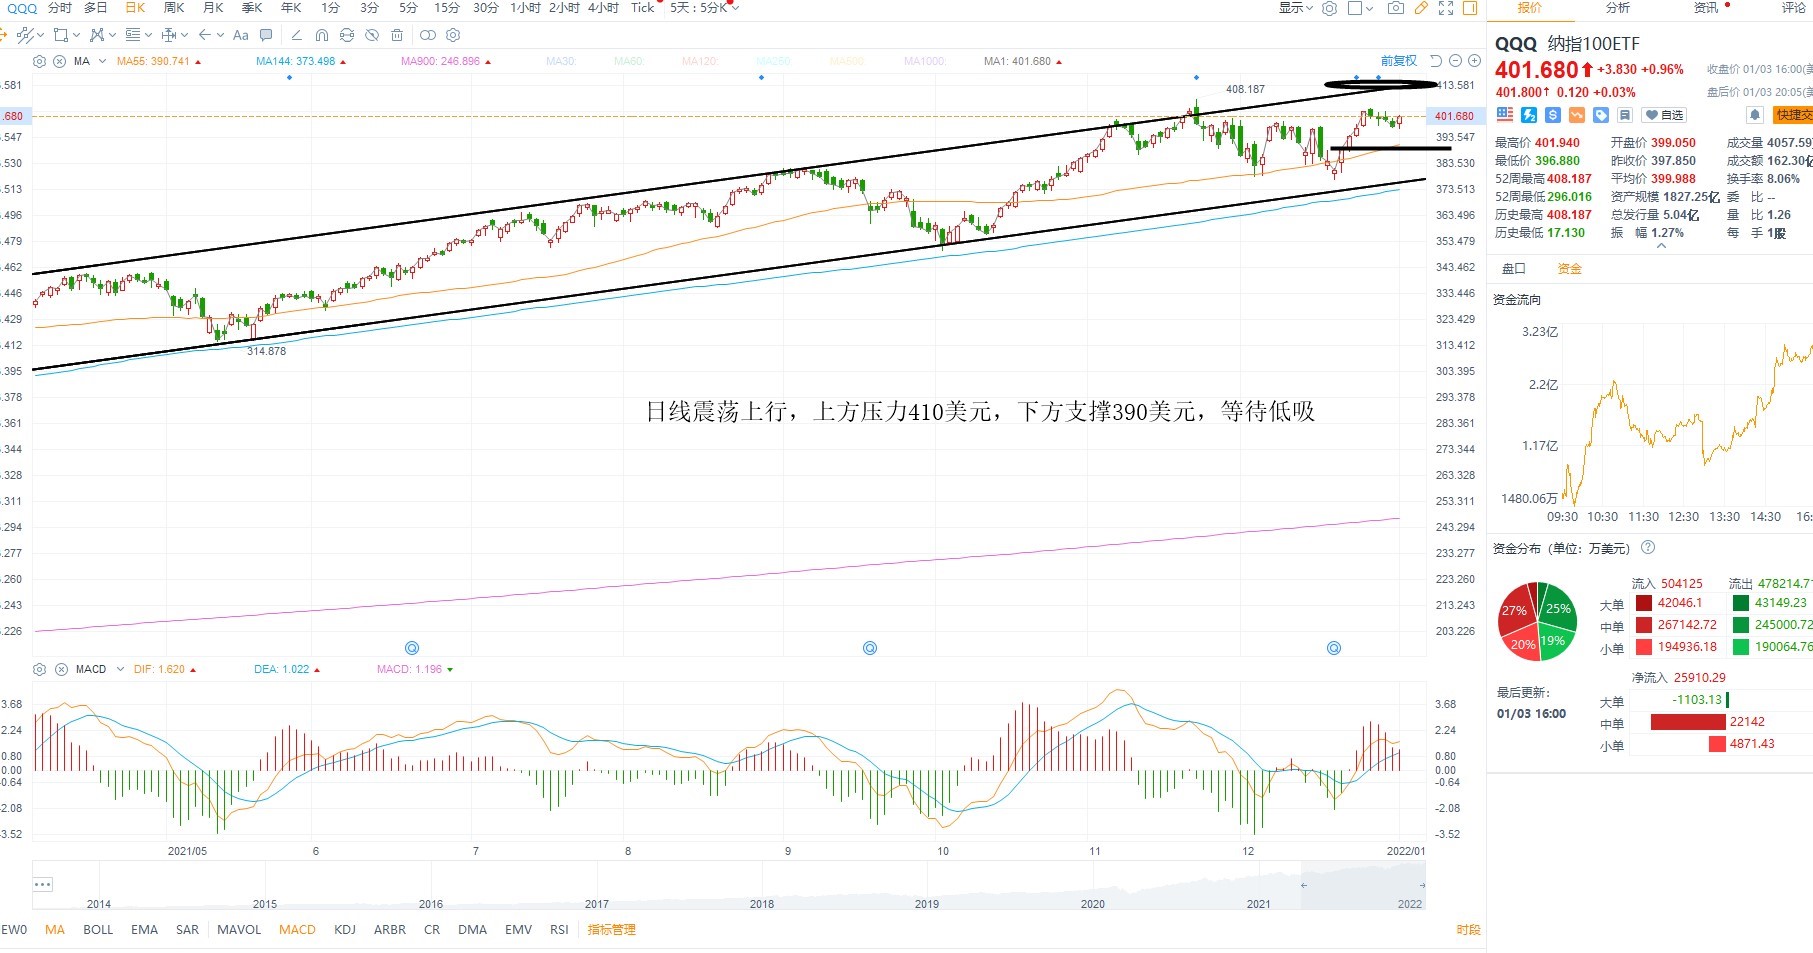This screenshot has height=953, width=1813.
Task: Delete drawings with the trash icon
Action: (397, 35)
